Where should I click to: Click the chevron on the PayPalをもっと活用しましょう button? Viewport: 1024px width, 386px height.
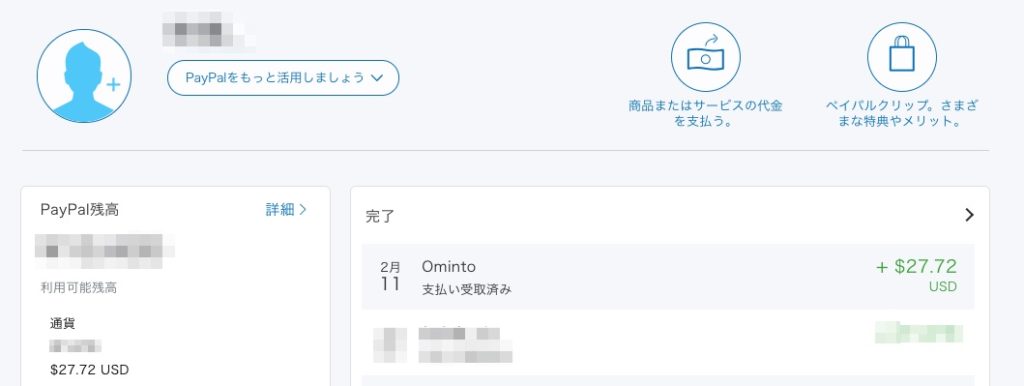[x=376, y=78]
